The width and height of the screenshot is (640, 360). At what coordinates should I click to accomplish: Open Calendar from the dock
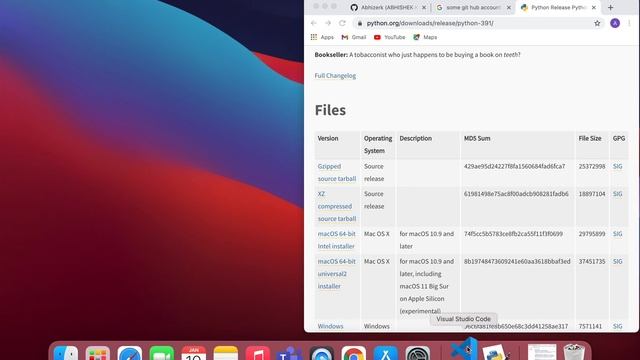click(193, 353)
